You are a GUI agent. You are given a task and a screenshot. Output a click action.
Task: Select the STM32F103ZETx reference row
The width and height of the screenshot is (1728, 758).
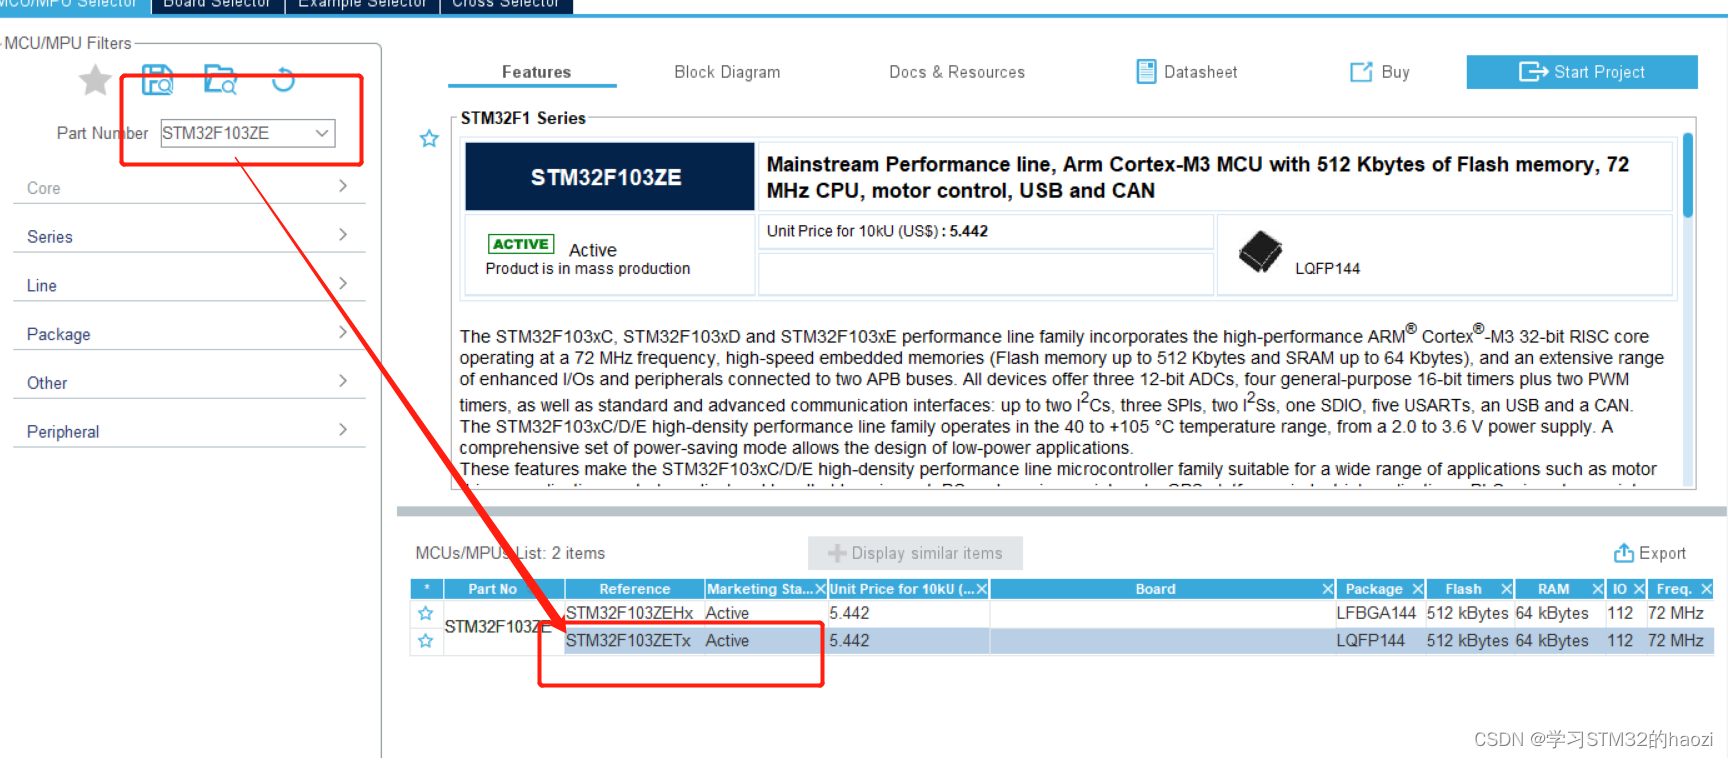(x=628, y=641)
